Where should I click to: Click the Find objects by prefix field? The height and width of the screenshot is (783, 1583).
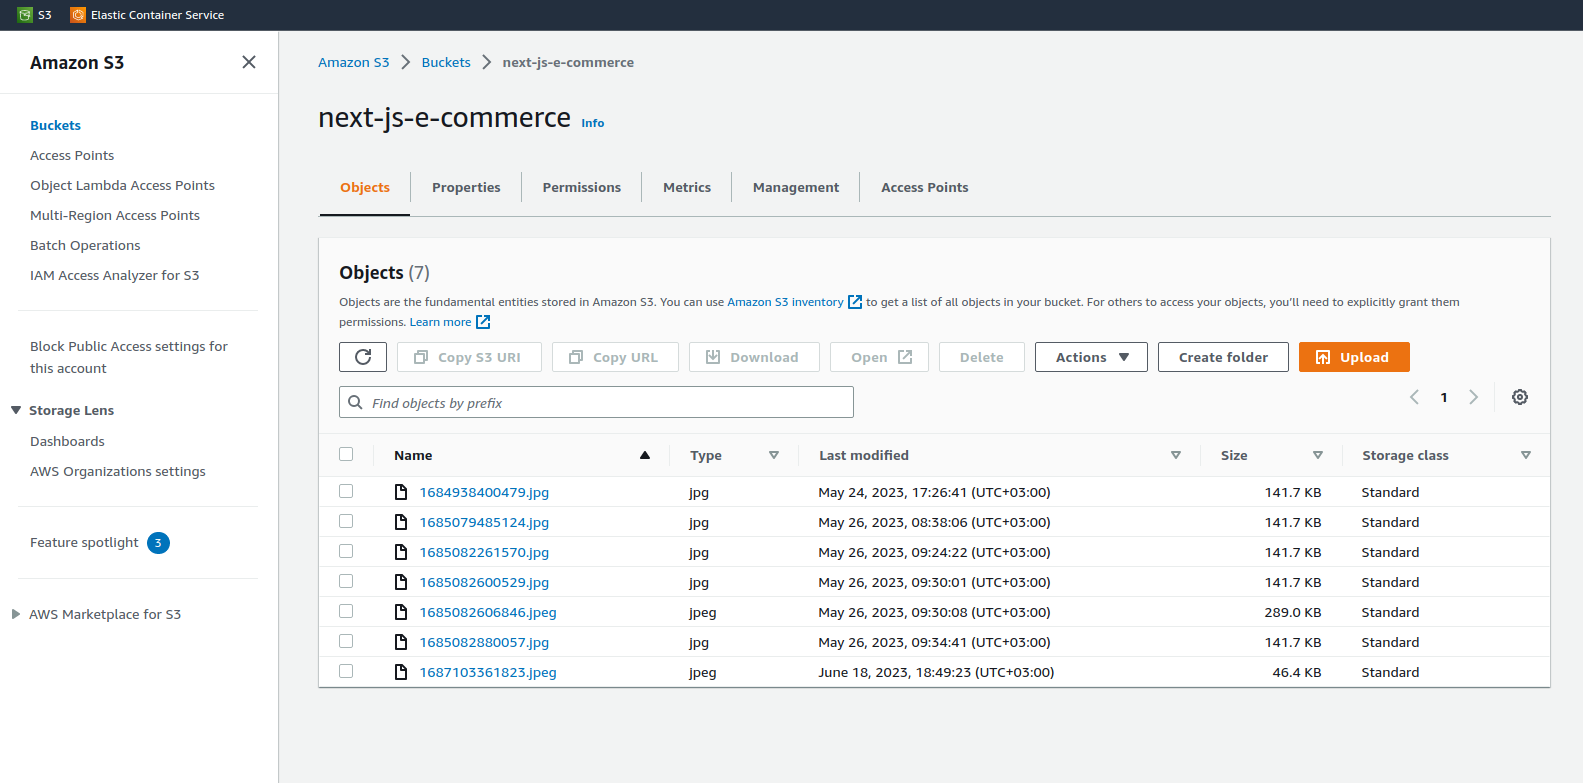click(596, 402)
